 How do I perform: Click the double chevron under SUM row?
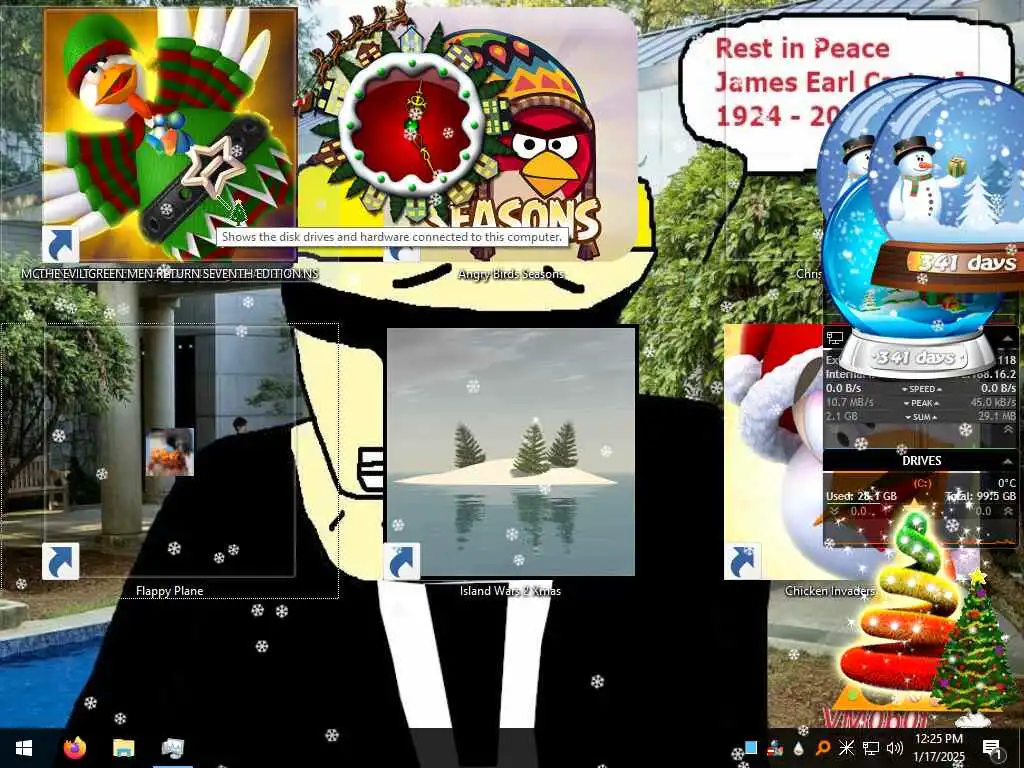[x=1008, y=430]
